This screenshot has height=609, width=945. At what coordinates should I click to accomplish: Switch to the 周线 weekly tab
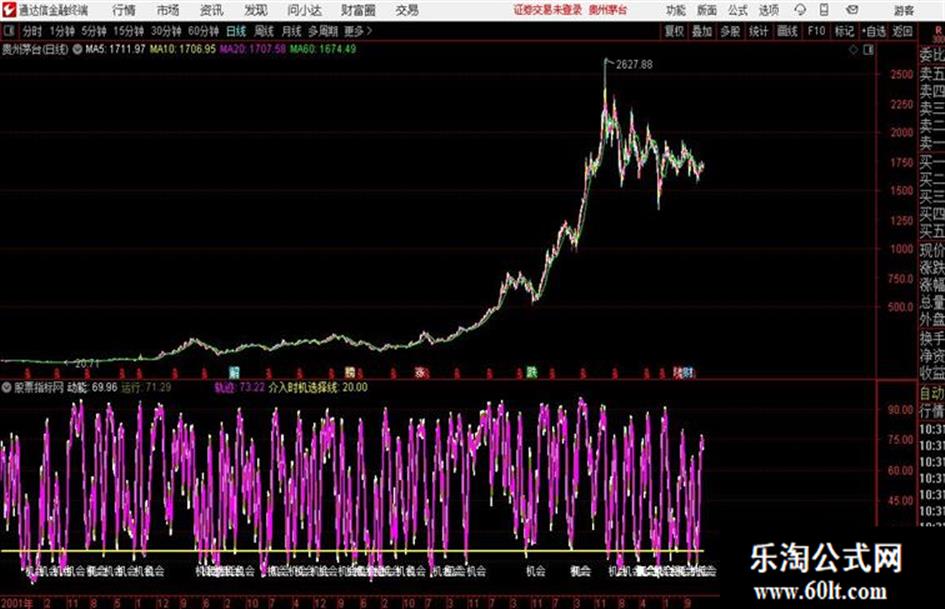click(264, 31)
